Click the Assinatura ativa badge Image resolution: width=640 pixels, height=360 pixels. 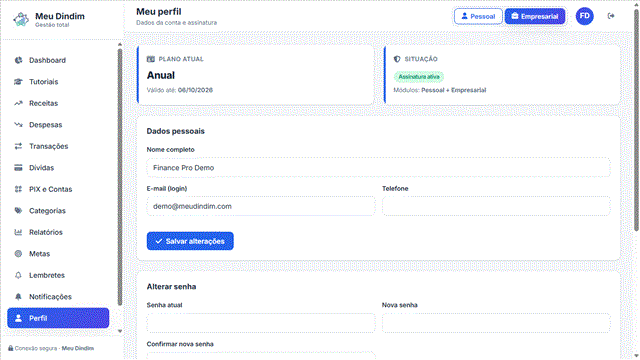click(419, 77)
